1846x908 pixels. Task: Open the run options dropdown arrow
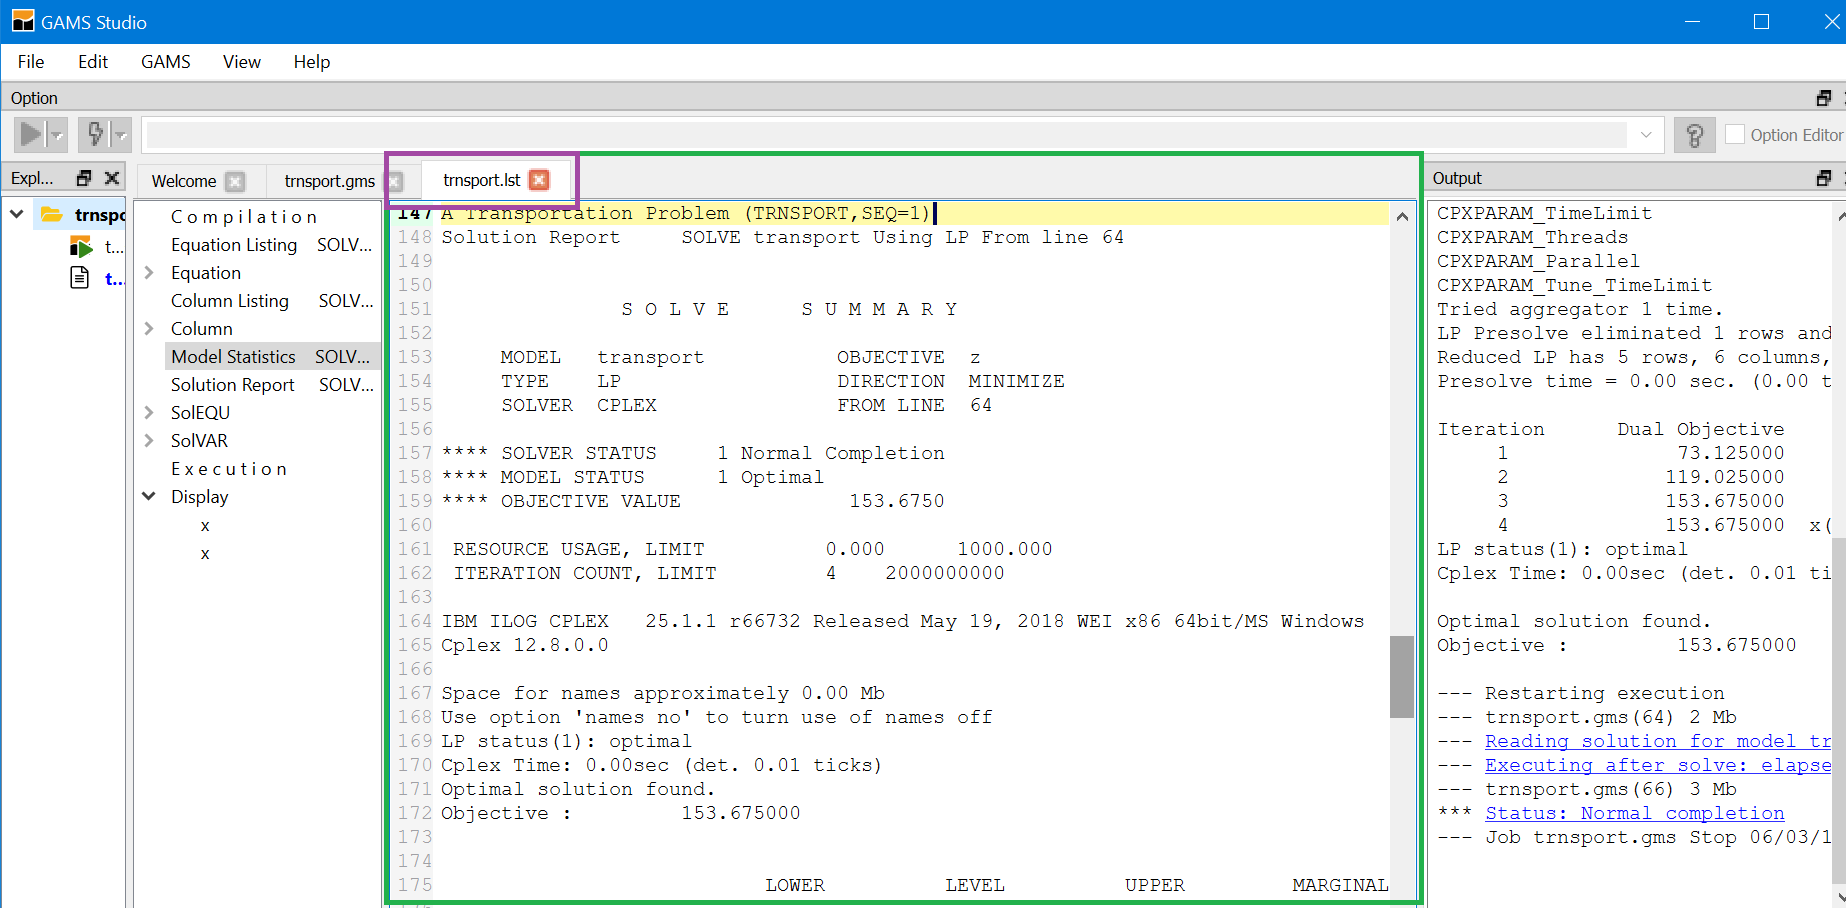[x=57, y=134]
